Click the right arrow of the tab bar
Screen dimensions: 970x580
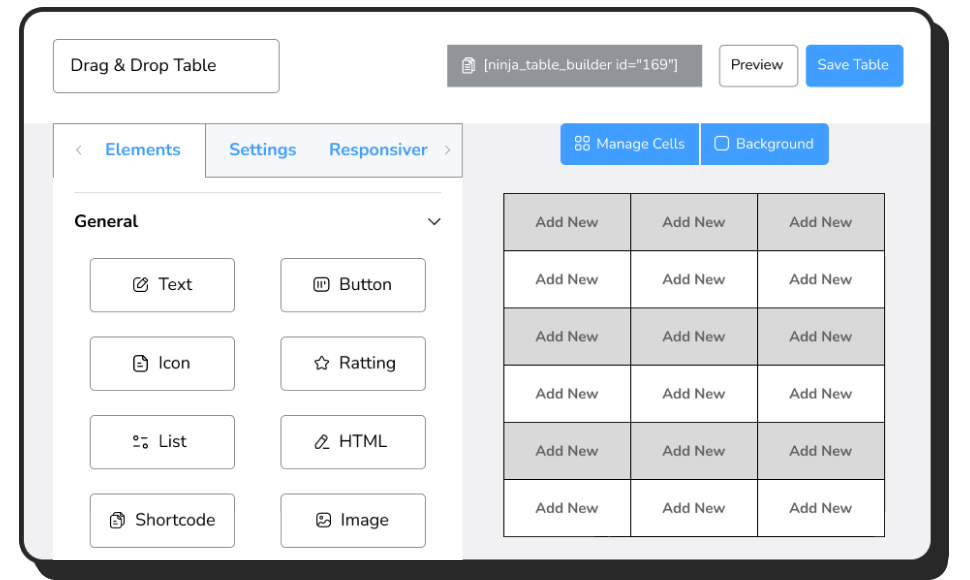tap(447, 150)
